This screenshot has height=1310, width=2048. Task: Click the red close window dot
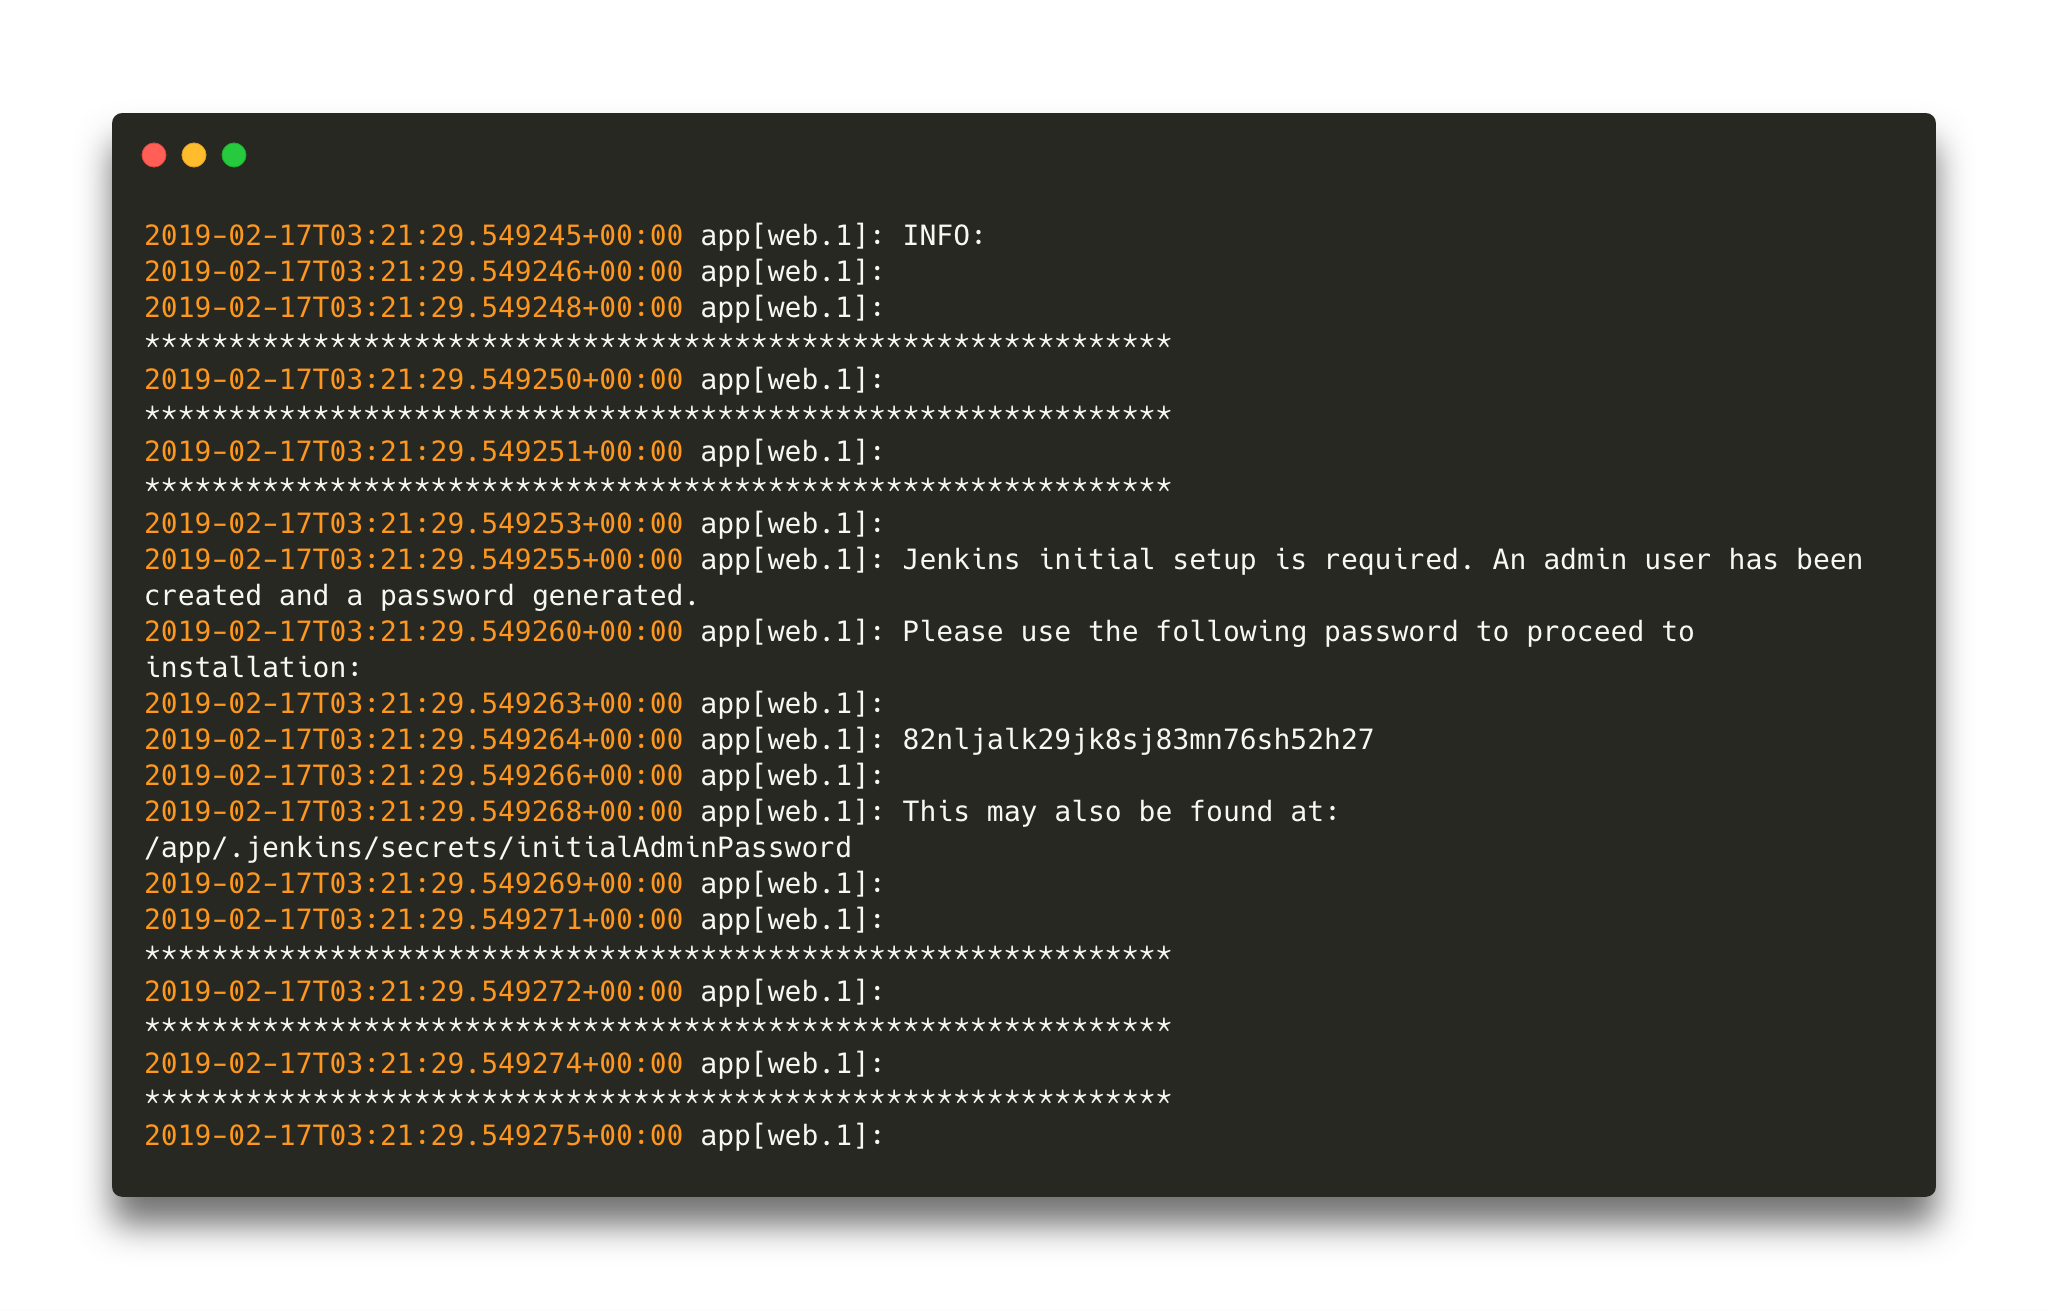[154, 155]
